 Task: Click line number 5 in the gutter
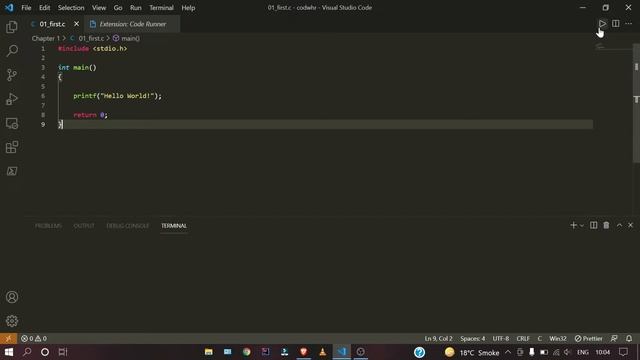[x=43, y=87]
